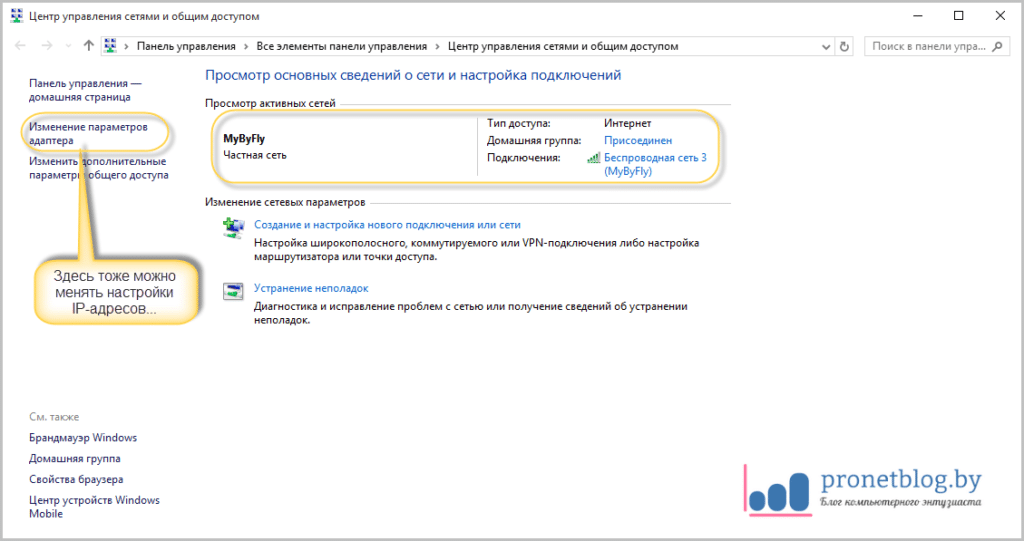This screenshot has width=1024, height=541.
Task: Open 'Панель управления' breadcrumb
Action: tap(186, 46)
